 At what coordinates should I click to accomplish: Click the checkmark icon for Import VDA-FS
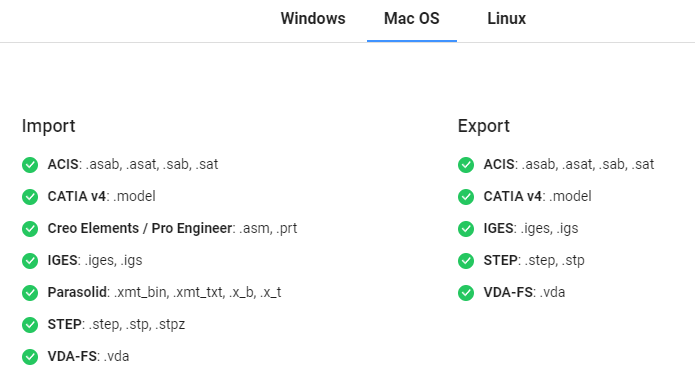pyautogui.click(x=30, y=357)
